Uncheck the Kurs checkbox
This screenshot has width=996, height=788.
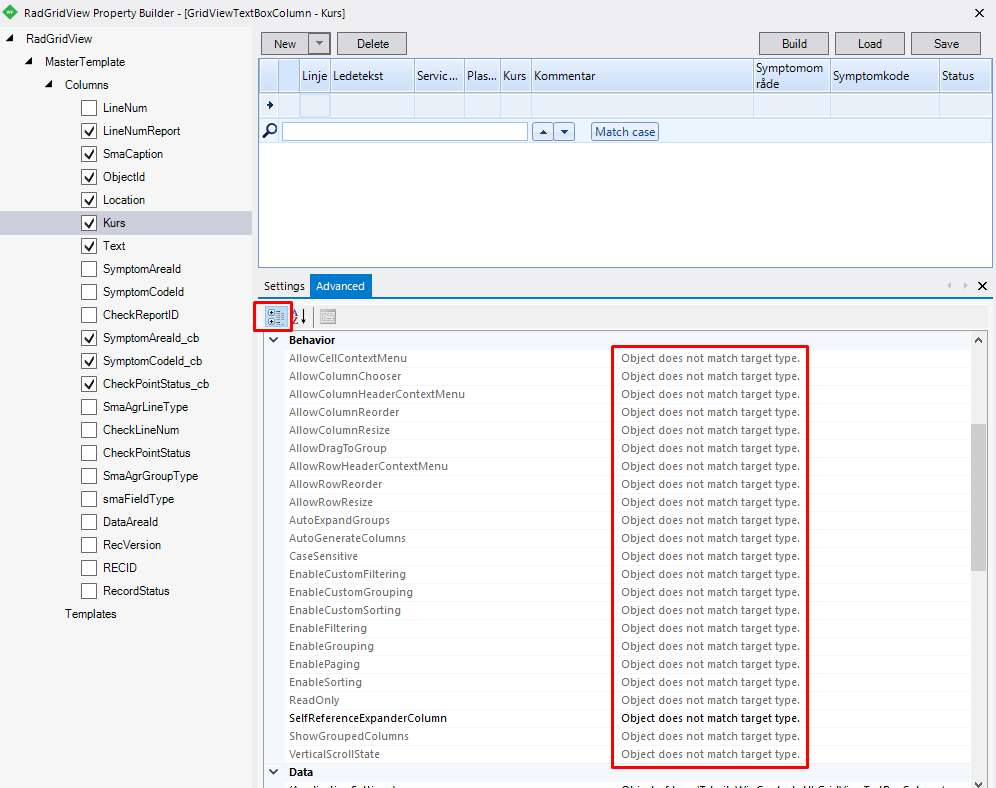click(x=89, y=223)
